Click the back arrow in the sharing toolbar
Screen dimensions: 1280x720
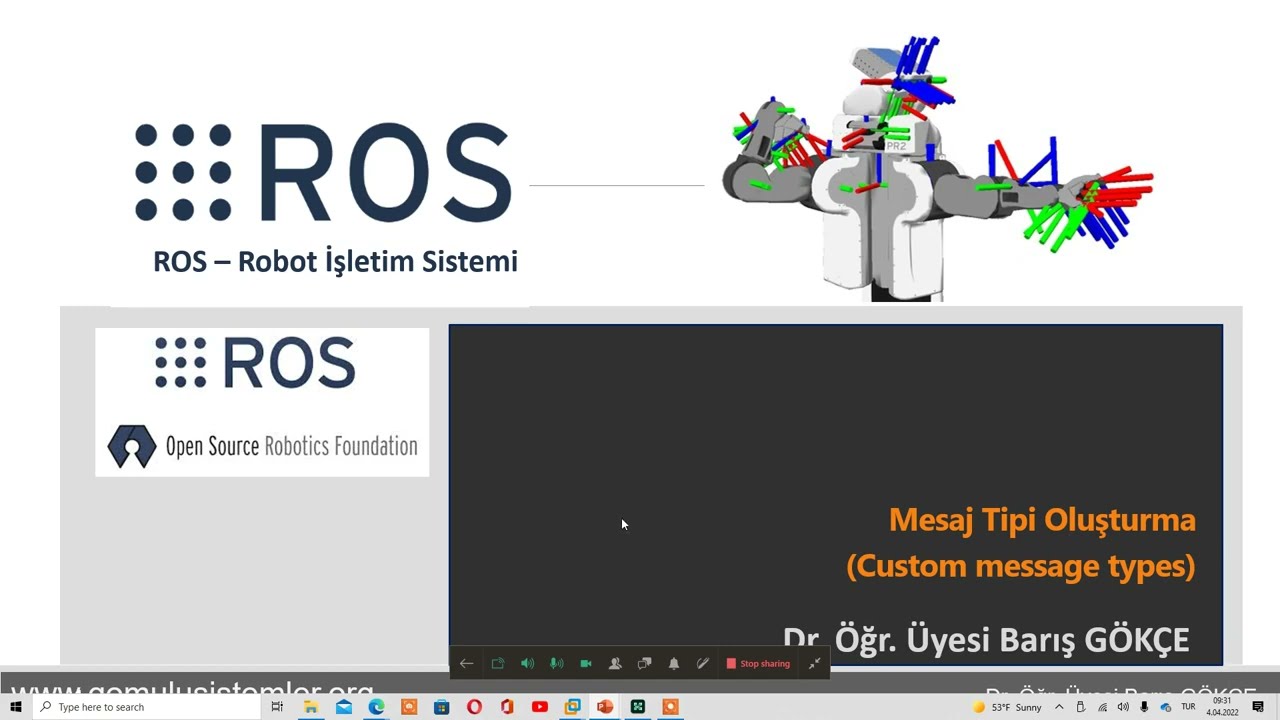[466, 663]
